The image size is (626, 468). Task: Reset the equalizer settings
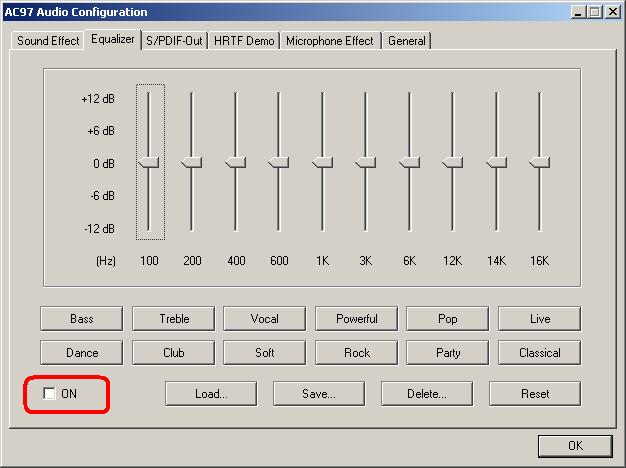[x=535, y=394]
